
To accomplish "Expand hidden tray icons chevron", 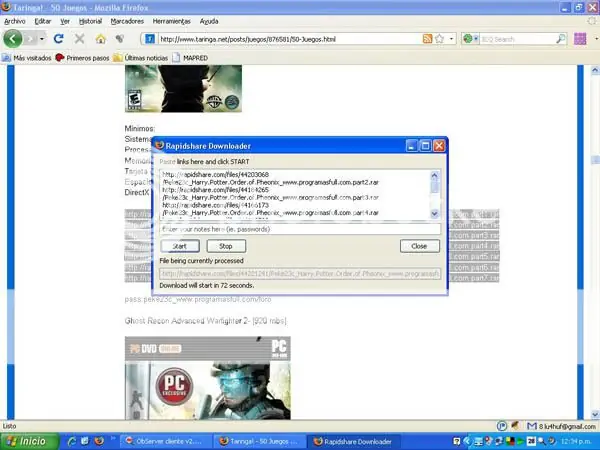I will (x=467, y=441).
